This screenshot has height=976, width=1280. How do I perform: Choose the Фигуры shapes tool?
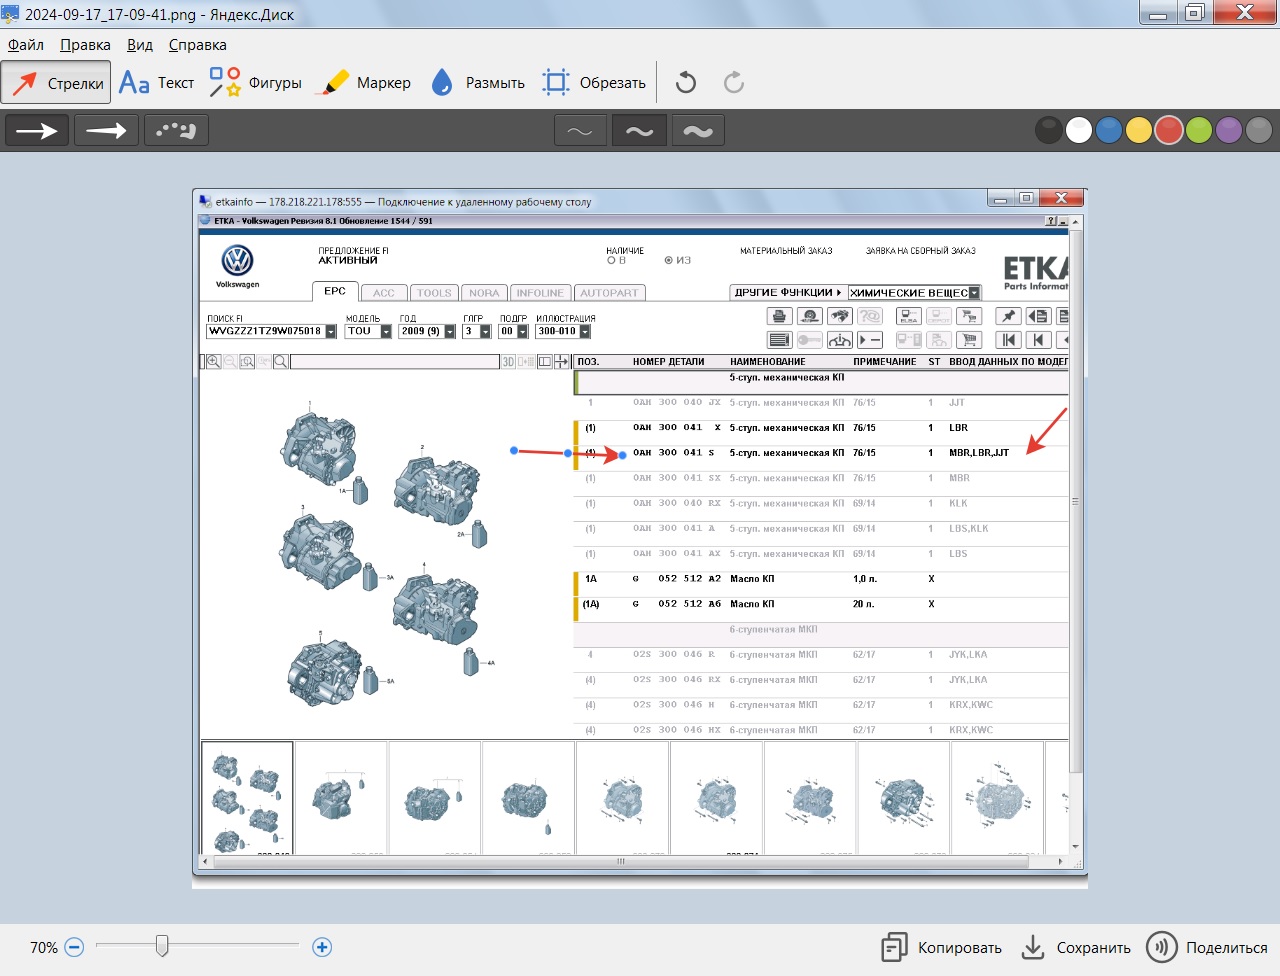[x=255, y=83]
